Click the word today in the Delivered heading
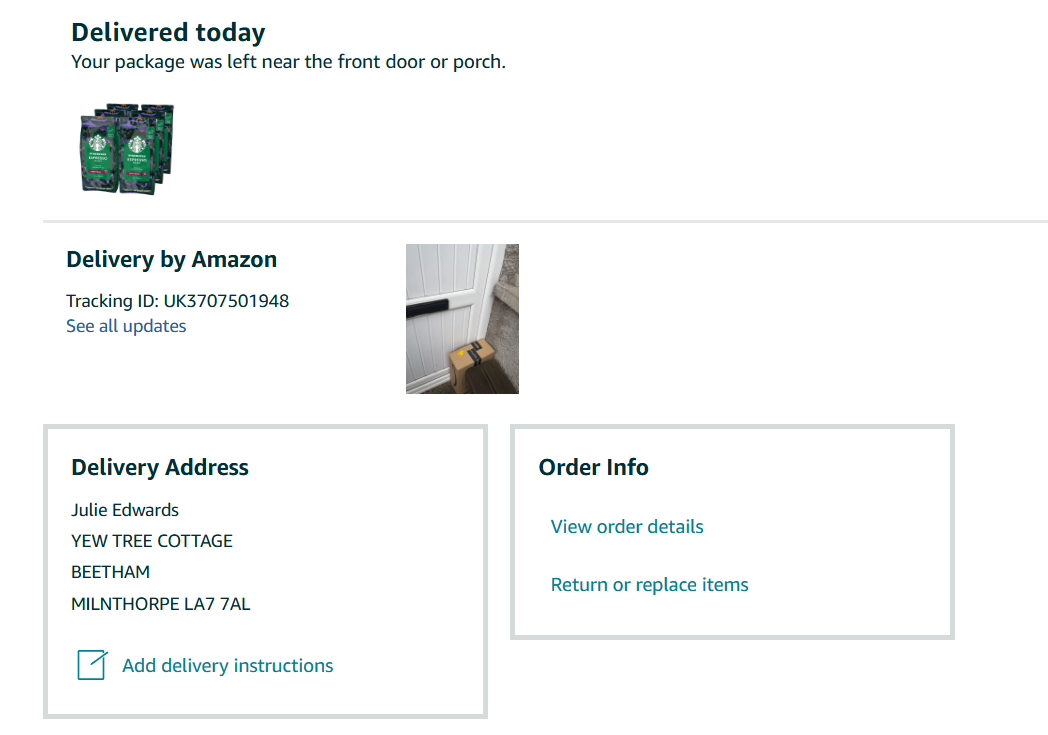 tap(230, 32)
